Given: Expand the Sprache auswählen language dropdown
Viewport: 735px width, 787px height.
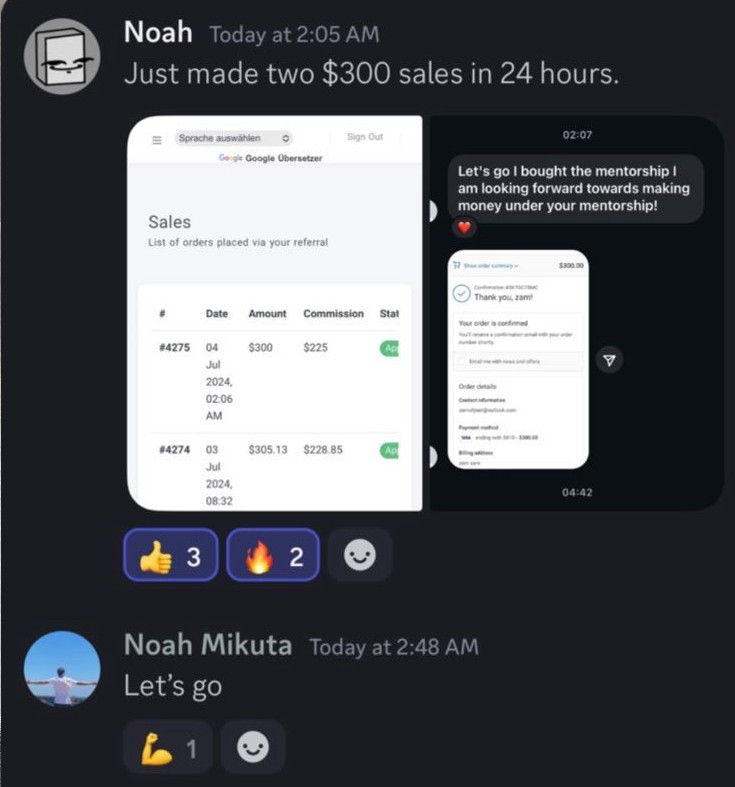Looking at the screenshot, I should point(234,138).
